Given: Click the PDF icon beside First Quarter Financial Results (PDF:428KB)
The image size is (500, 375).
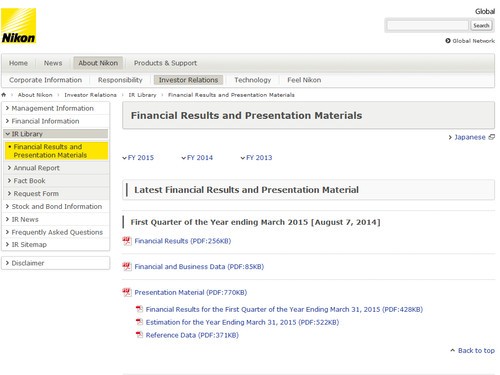Looking at the screenshot, I should [x=139, y=309].
